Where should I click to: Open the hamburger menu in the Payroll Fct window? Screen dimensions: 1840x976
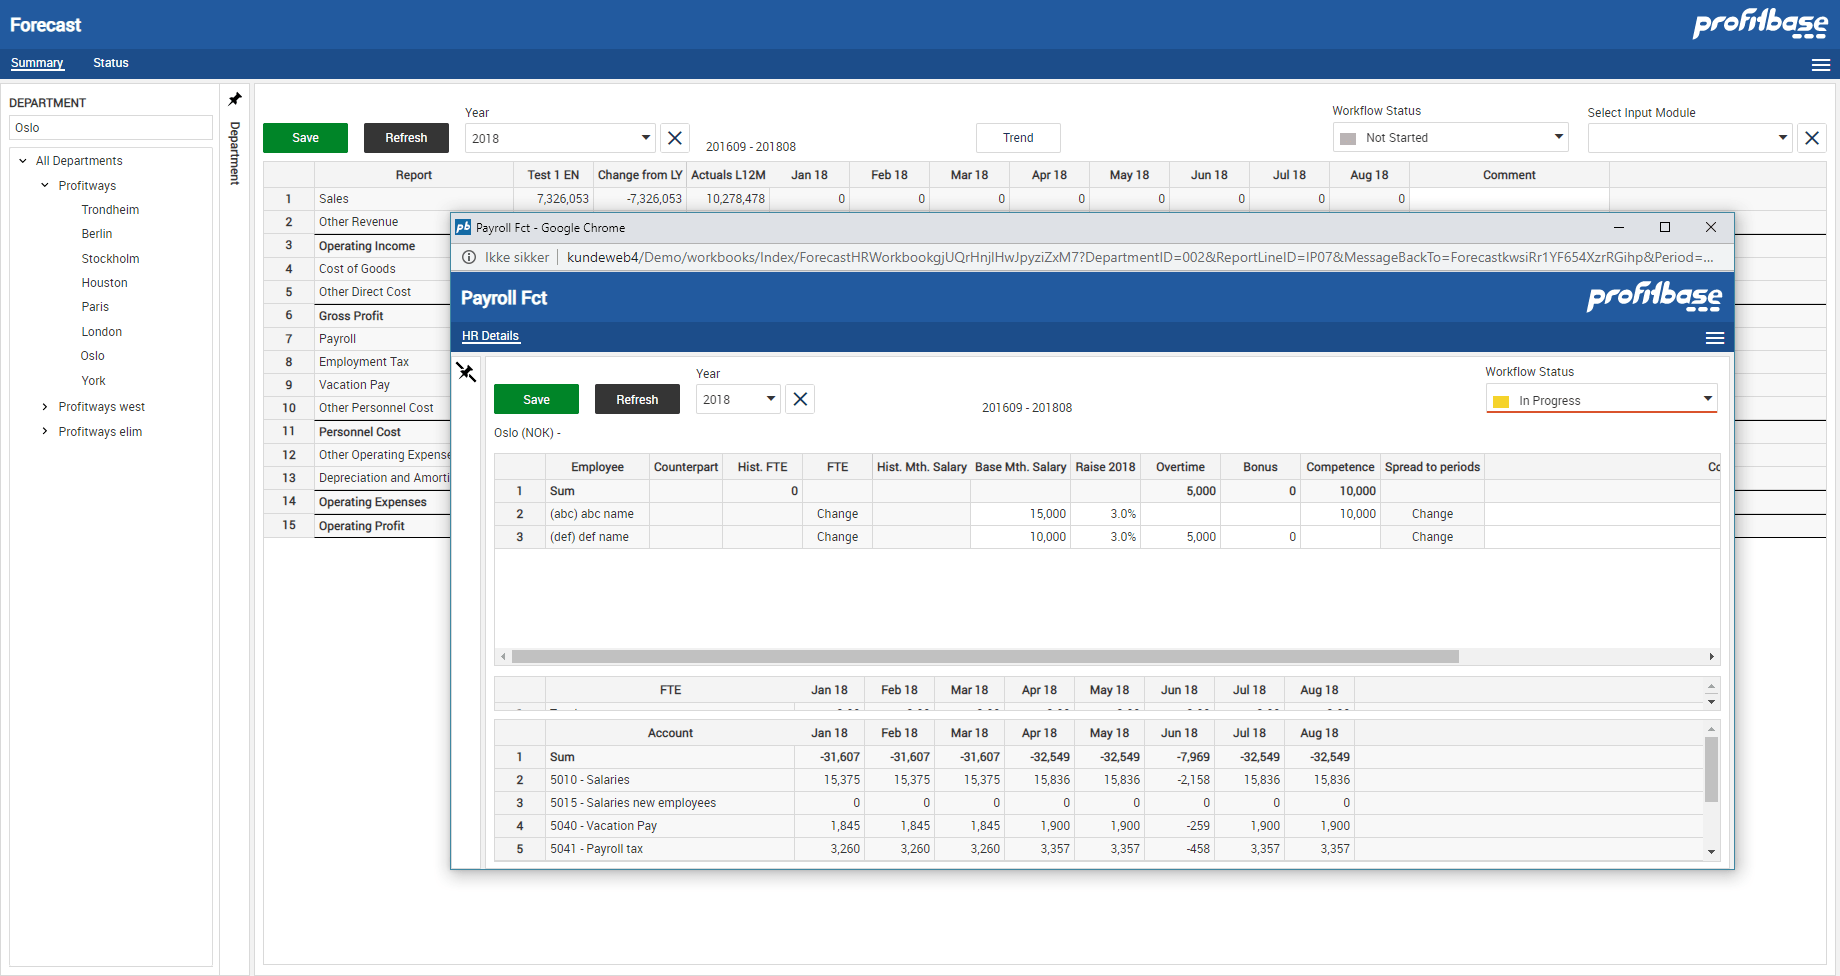coord(1715,338)
